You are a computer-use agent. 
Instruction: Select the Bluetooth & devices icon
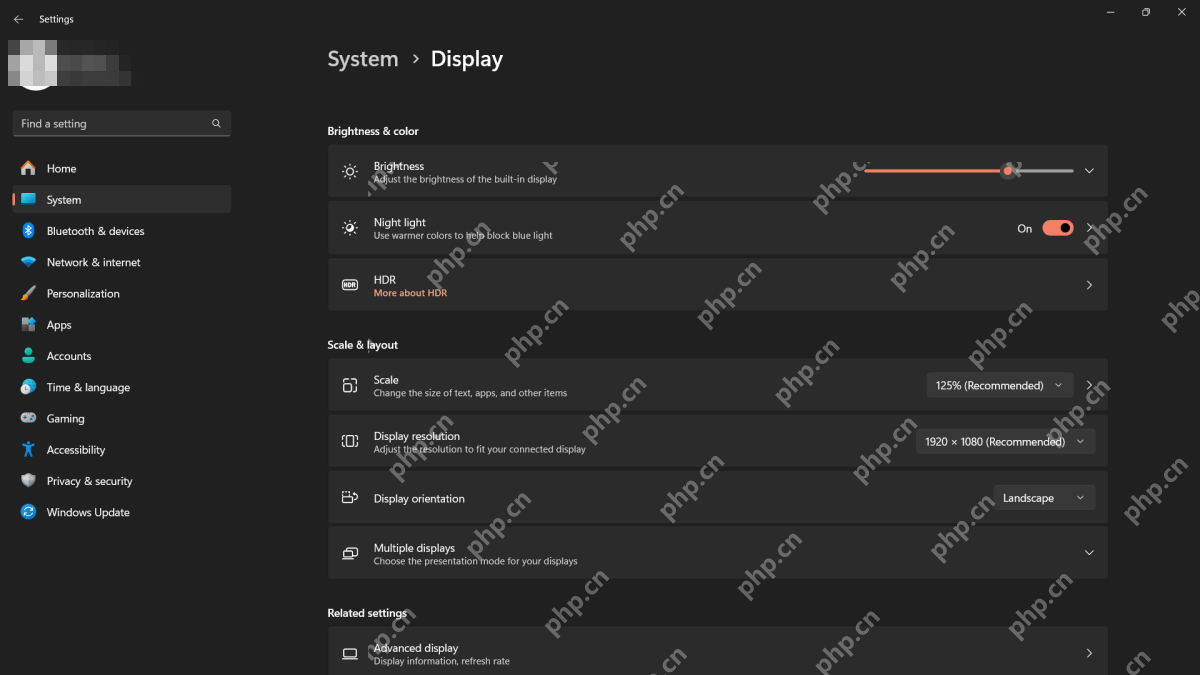[x=28, y=231]
